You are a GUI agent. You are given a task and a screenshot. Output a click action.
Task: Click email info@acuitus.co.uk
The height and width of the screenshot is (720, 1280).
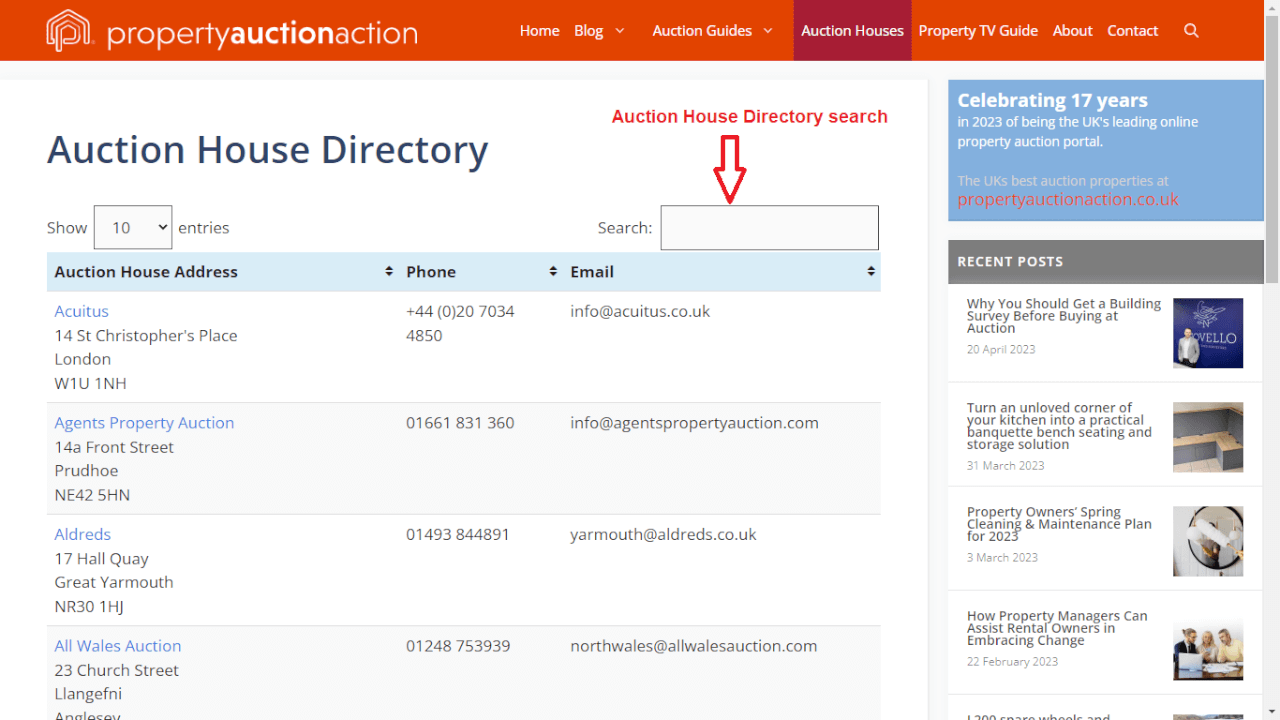point(640,311)
